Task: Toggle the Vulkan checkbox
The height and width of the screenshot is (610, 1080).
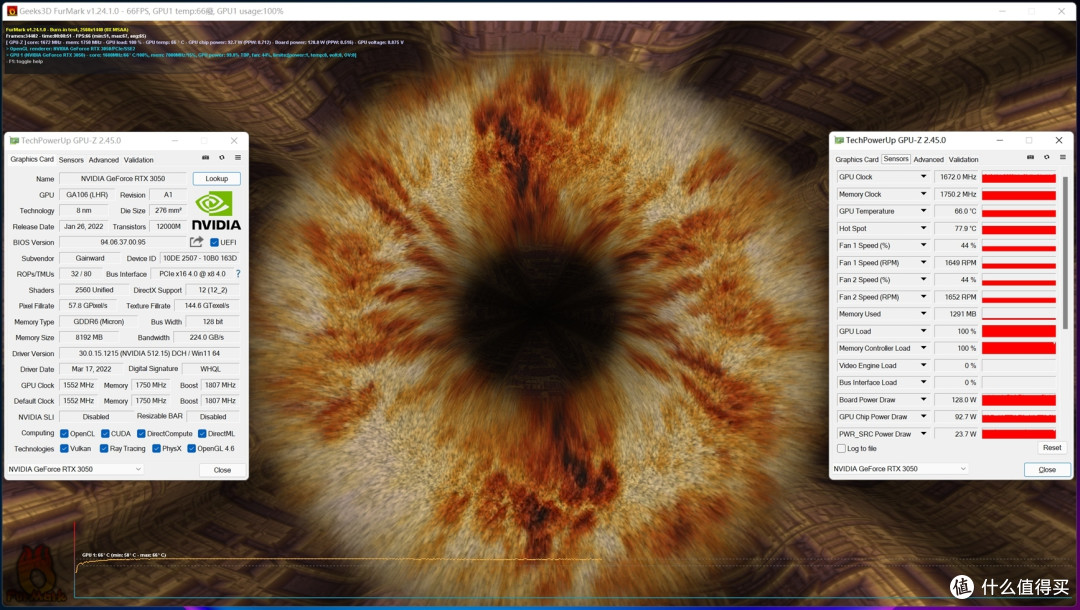Action: click(x=64, y=449)
